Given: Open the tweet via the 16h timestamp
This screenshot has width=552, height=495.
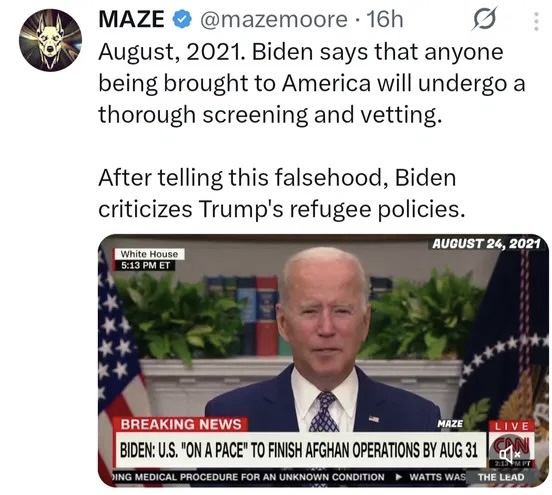Looking at the screenshot, I should click(385, 19).
